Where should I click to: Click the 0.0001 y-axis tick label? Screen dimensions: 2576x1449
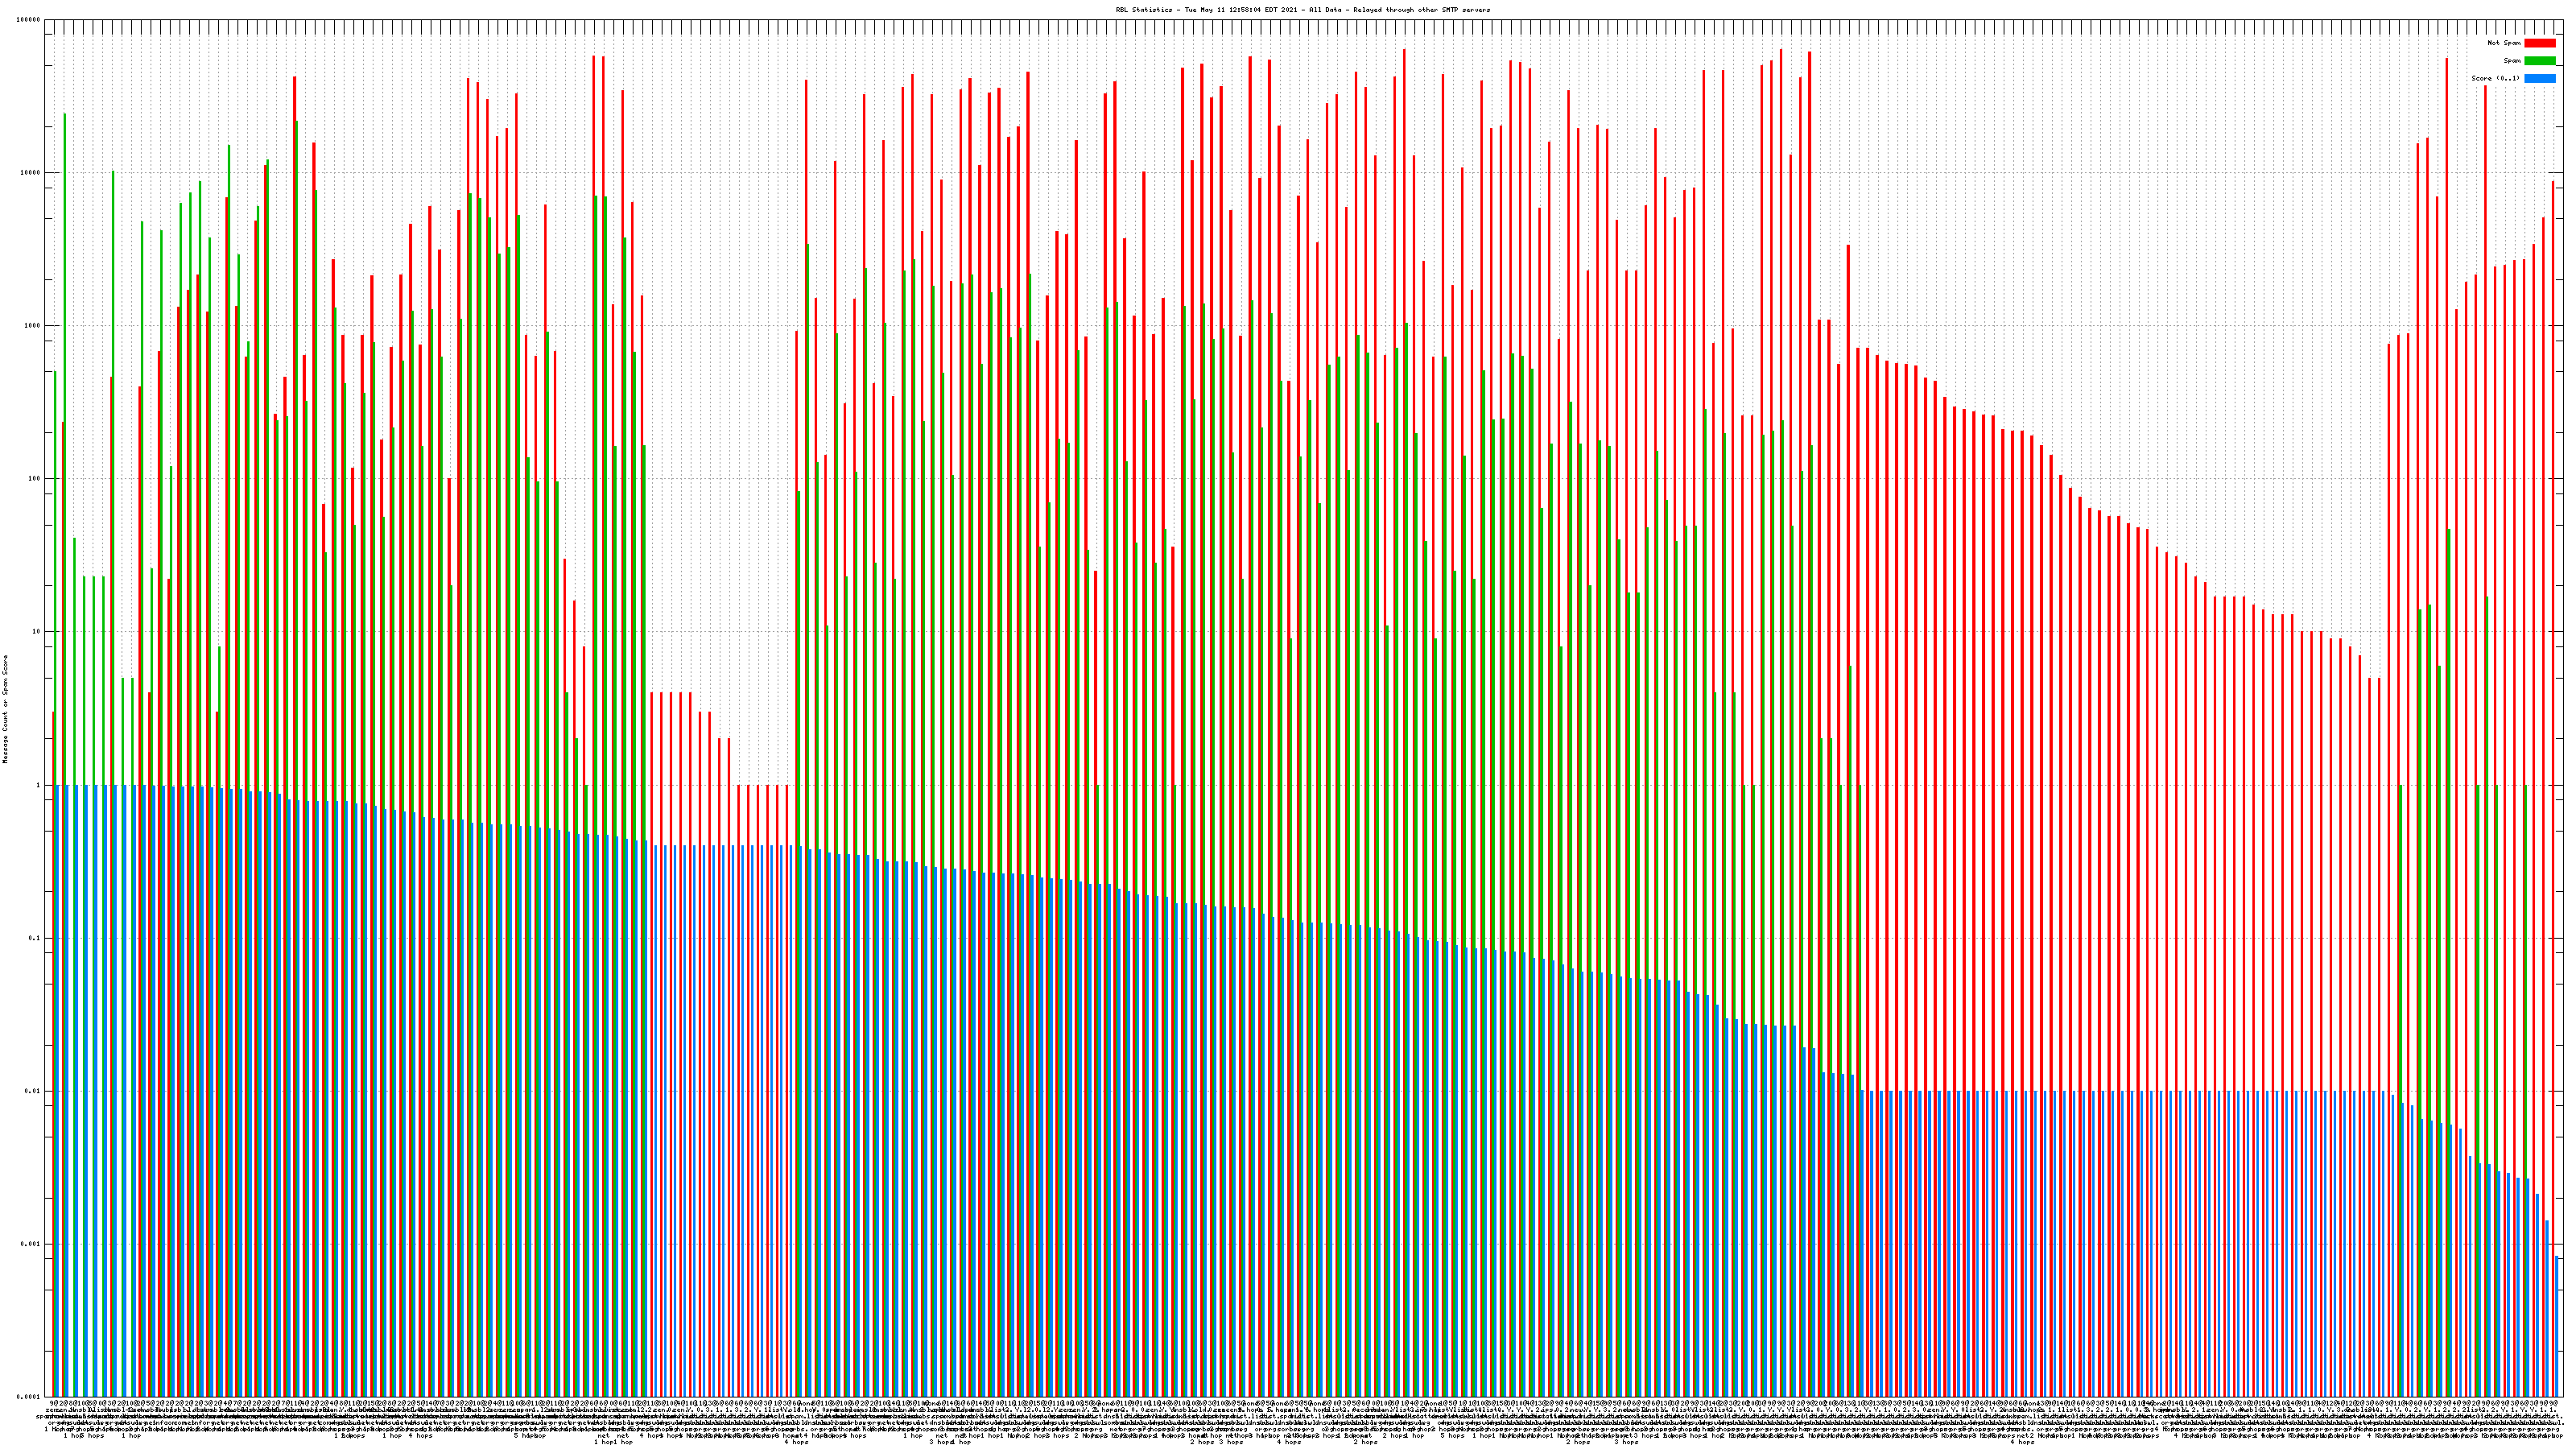pyautogui.click(x=29, y=1397)
